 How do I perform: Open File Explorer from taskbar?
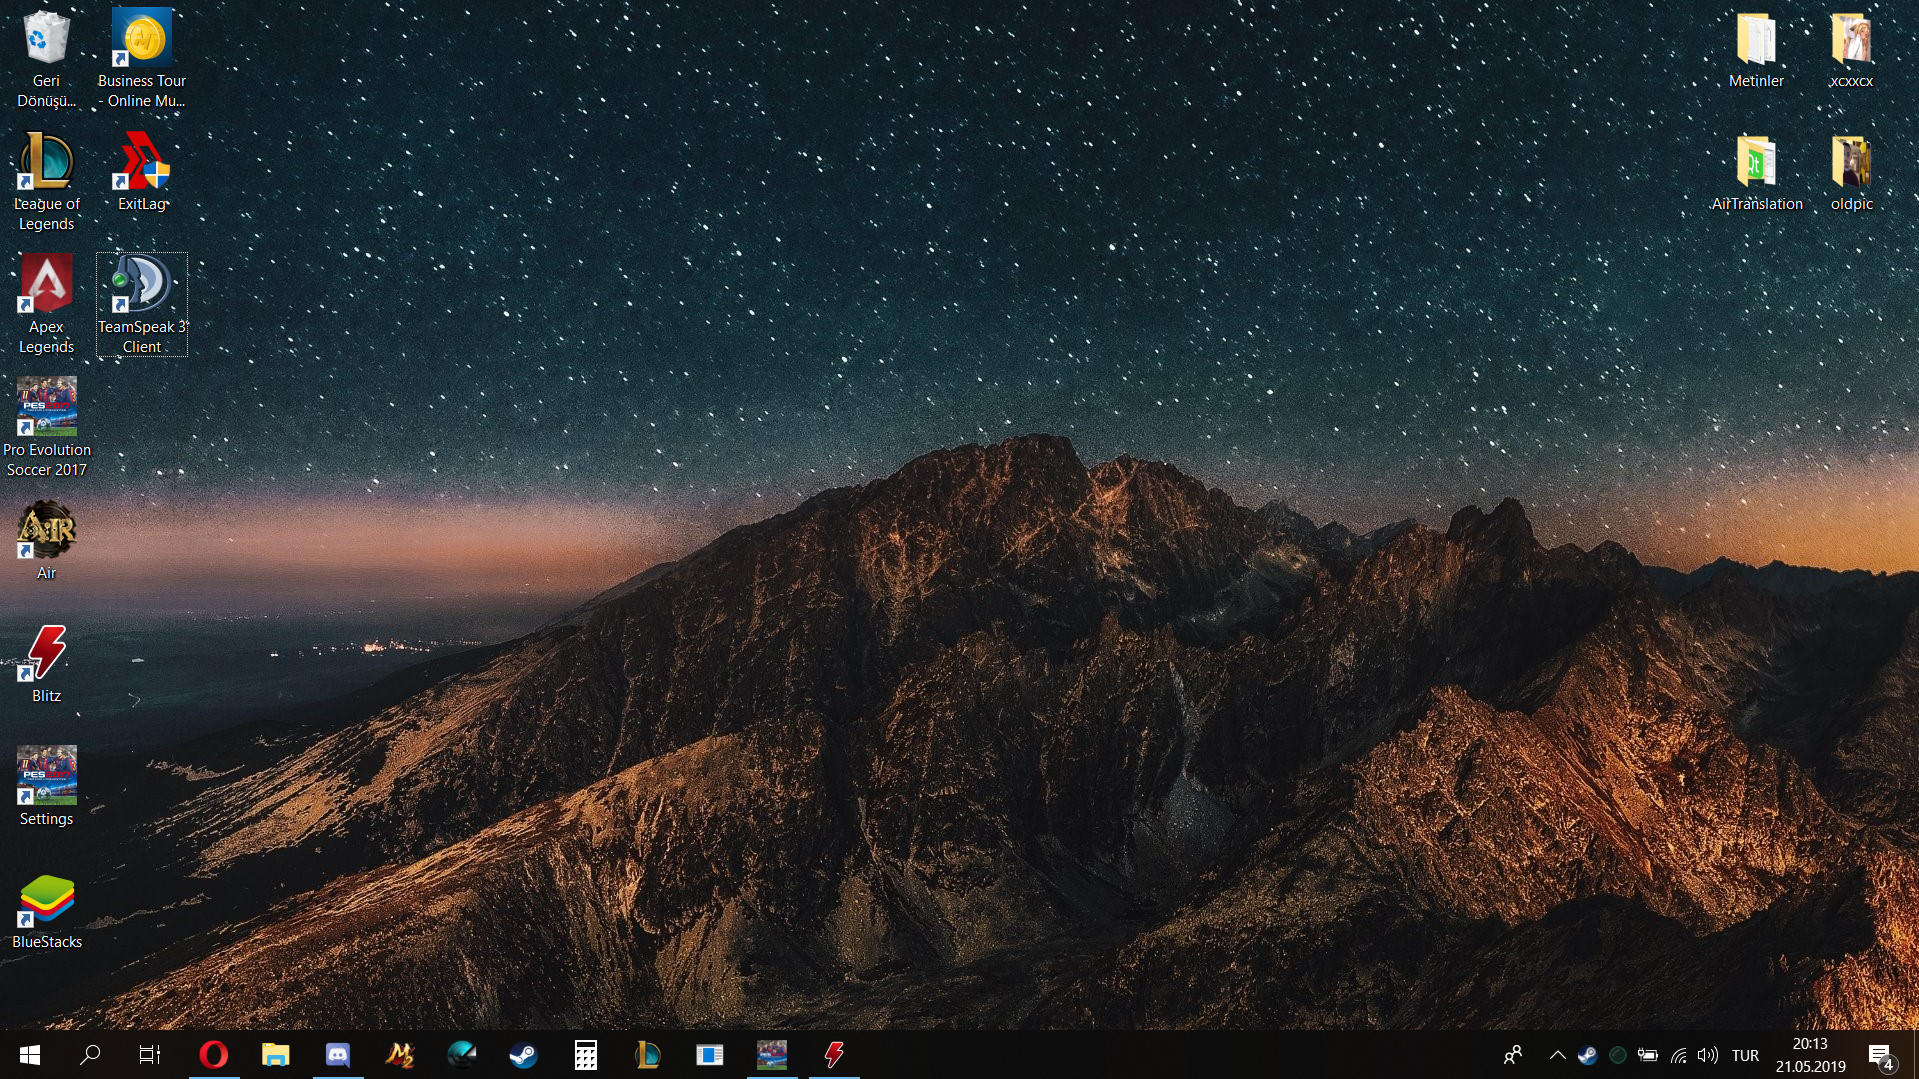tap(275, 1055)
